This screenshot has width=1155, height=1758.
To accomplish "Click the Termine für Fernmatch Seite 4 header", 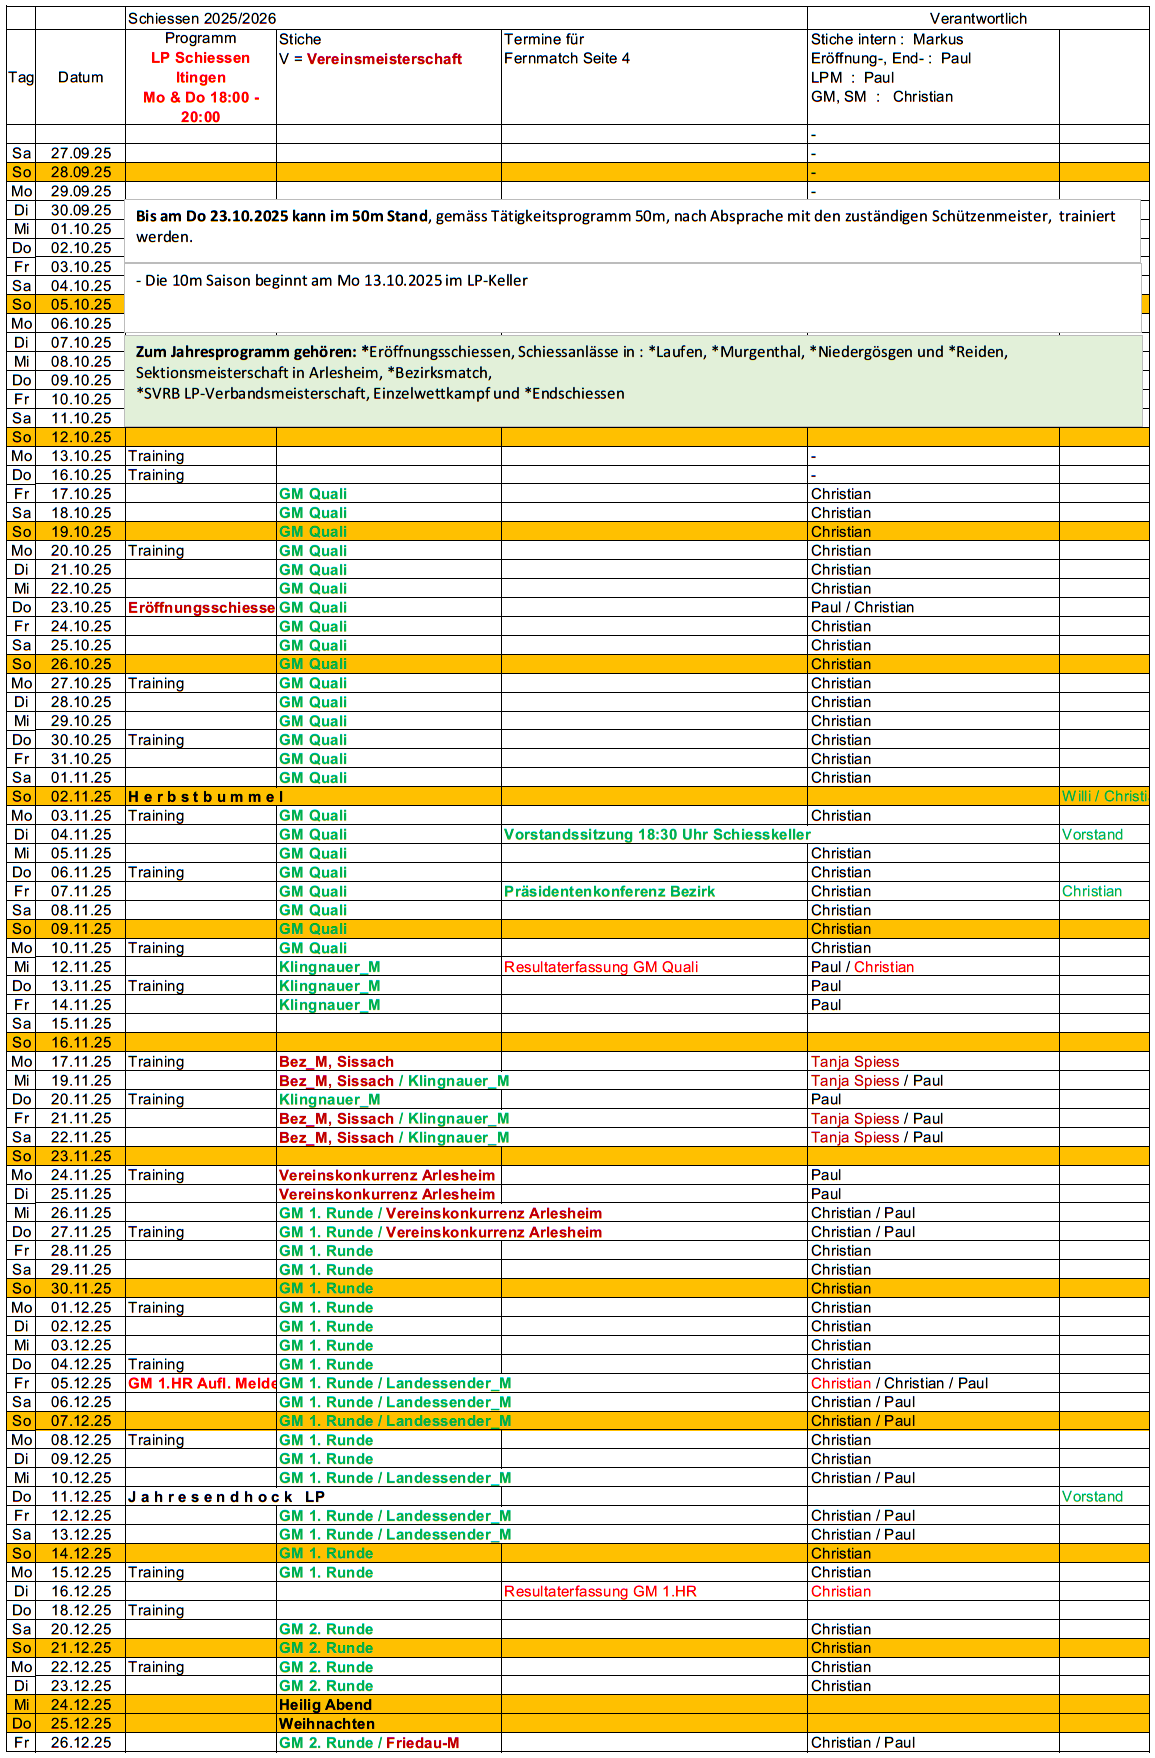I will click(x=567, y=49).
